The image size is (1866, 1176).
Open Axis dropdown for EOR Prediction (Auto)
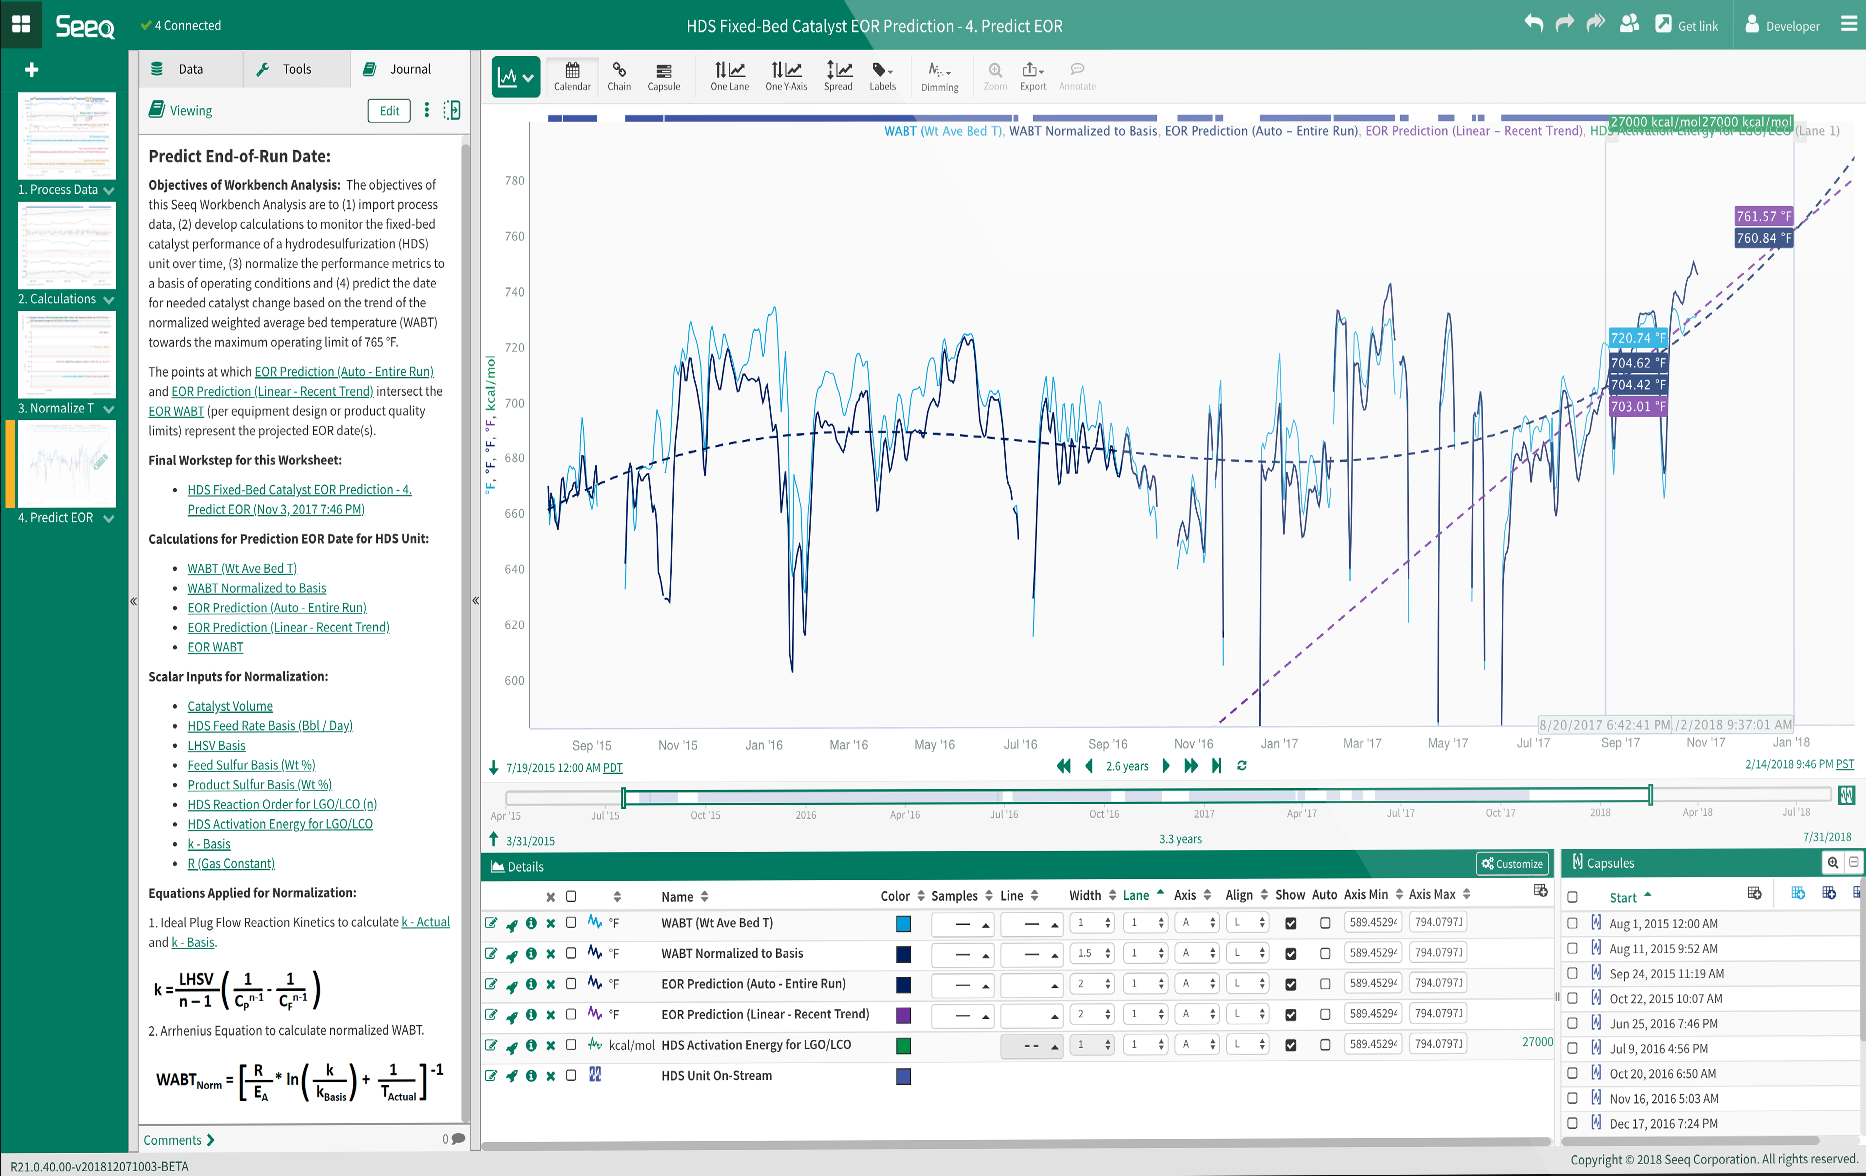pos(1197,984)
